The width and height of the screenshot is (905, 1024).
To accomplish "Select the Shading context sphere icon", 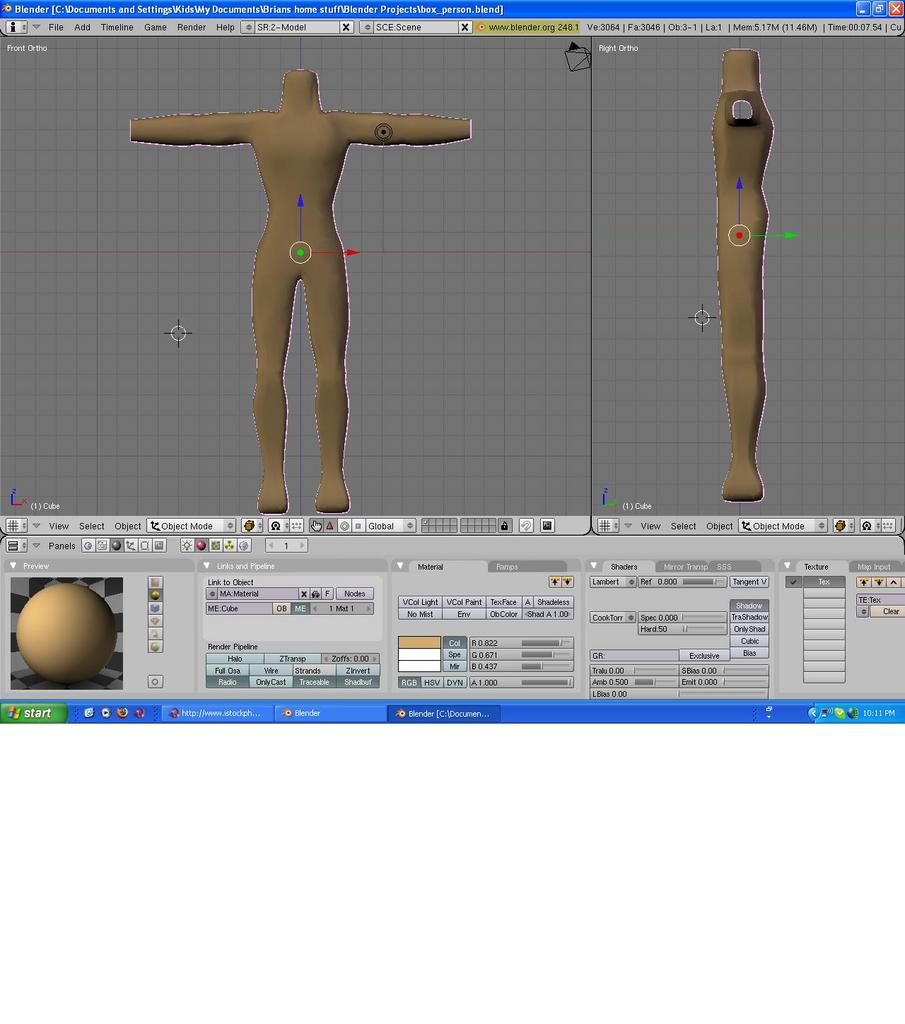I will (116, 546).
